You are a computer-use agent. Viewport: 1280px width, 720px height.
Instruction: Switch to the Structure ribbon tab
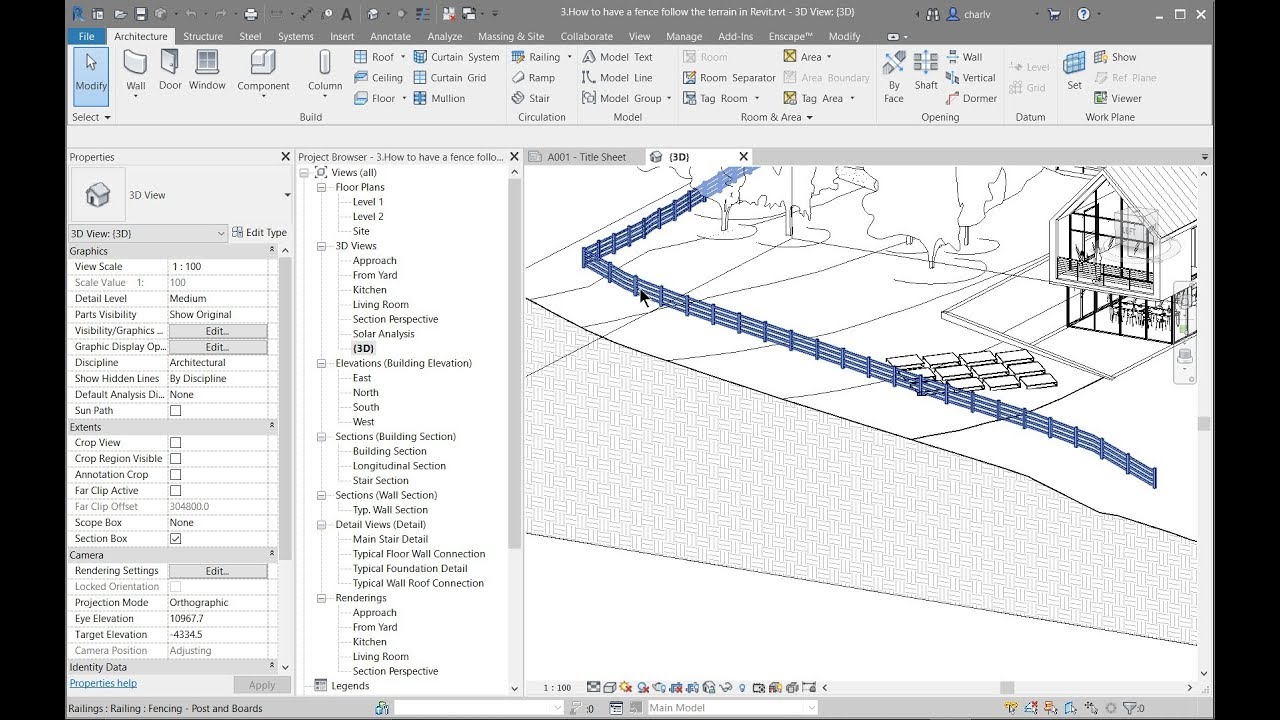point(203,36)
